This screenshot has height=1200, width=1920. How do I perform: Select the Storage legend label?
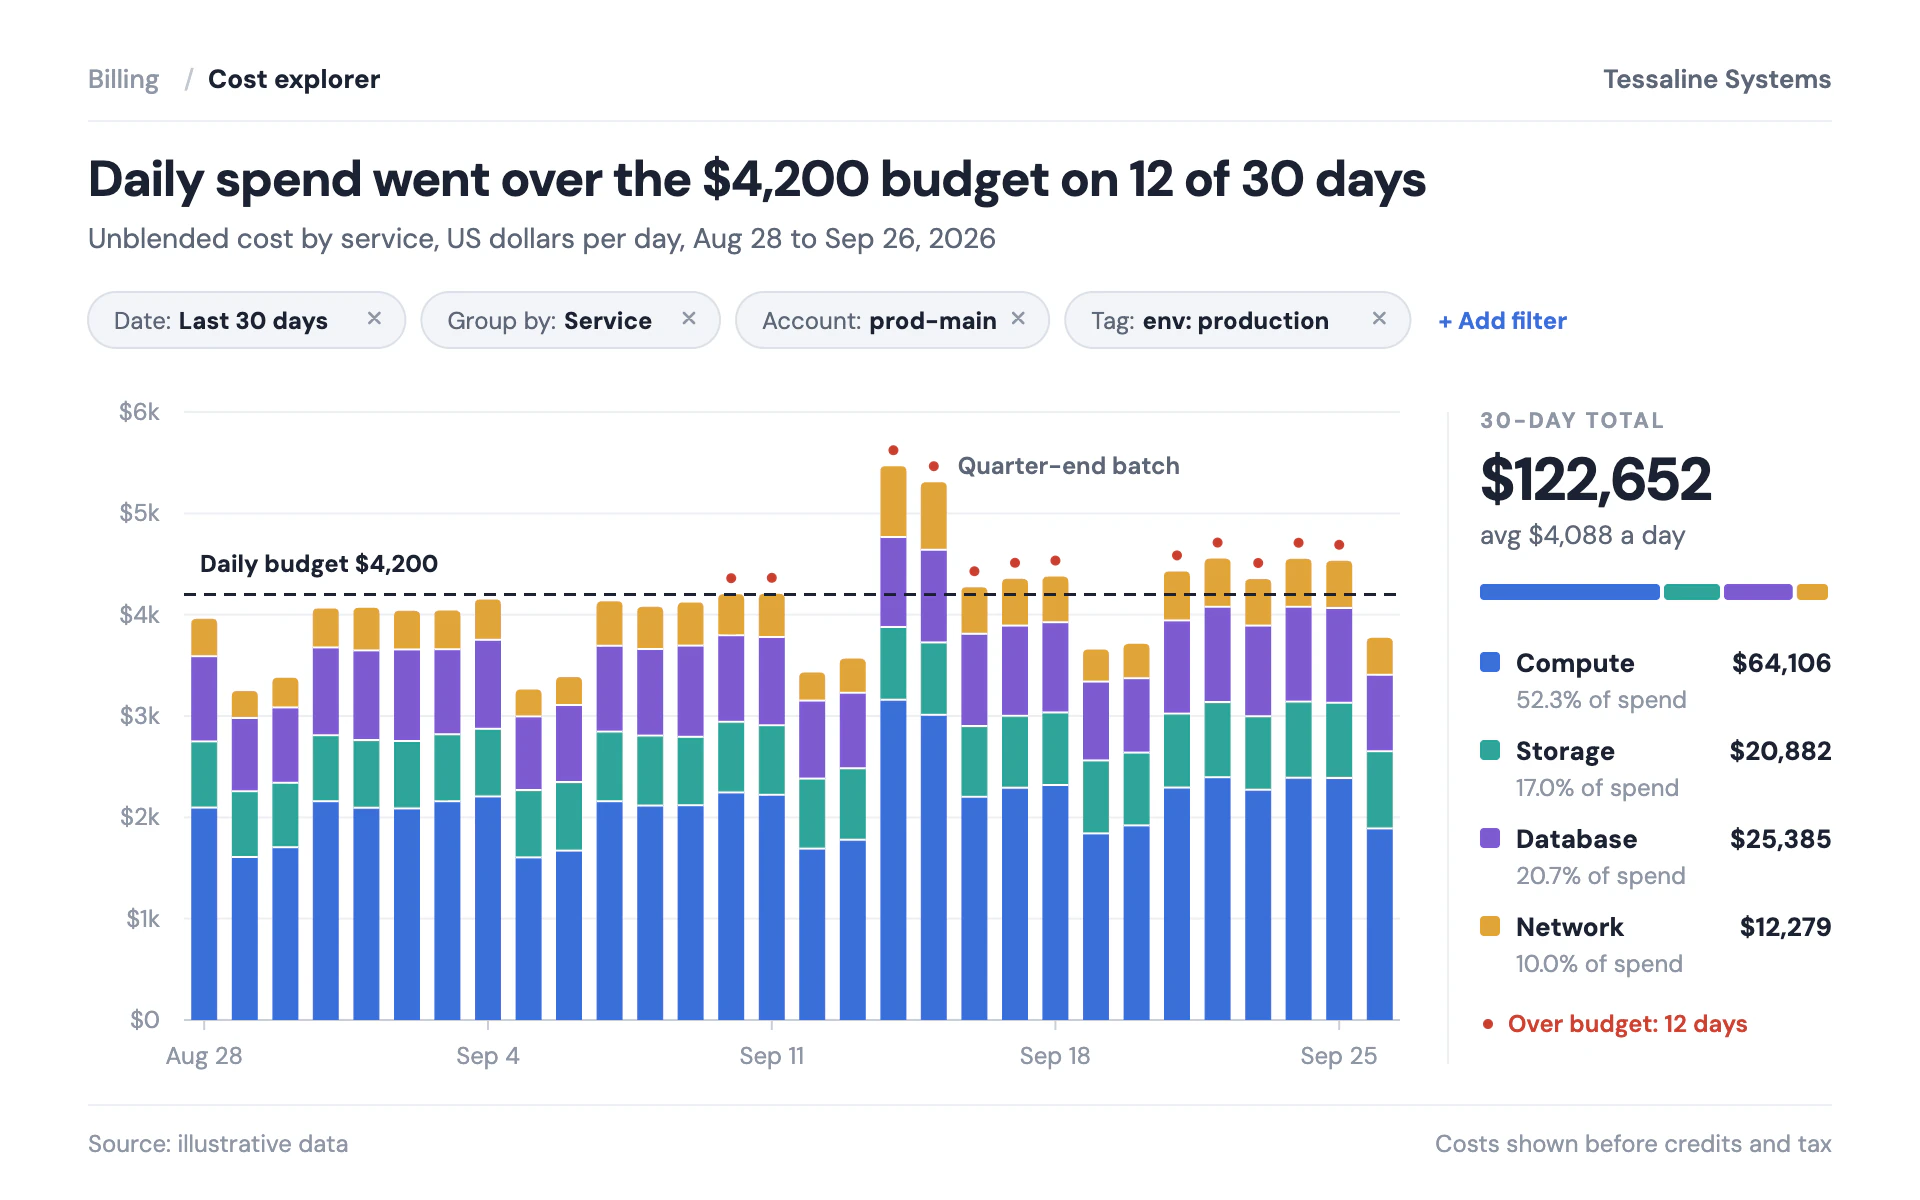click(1565, 751)
